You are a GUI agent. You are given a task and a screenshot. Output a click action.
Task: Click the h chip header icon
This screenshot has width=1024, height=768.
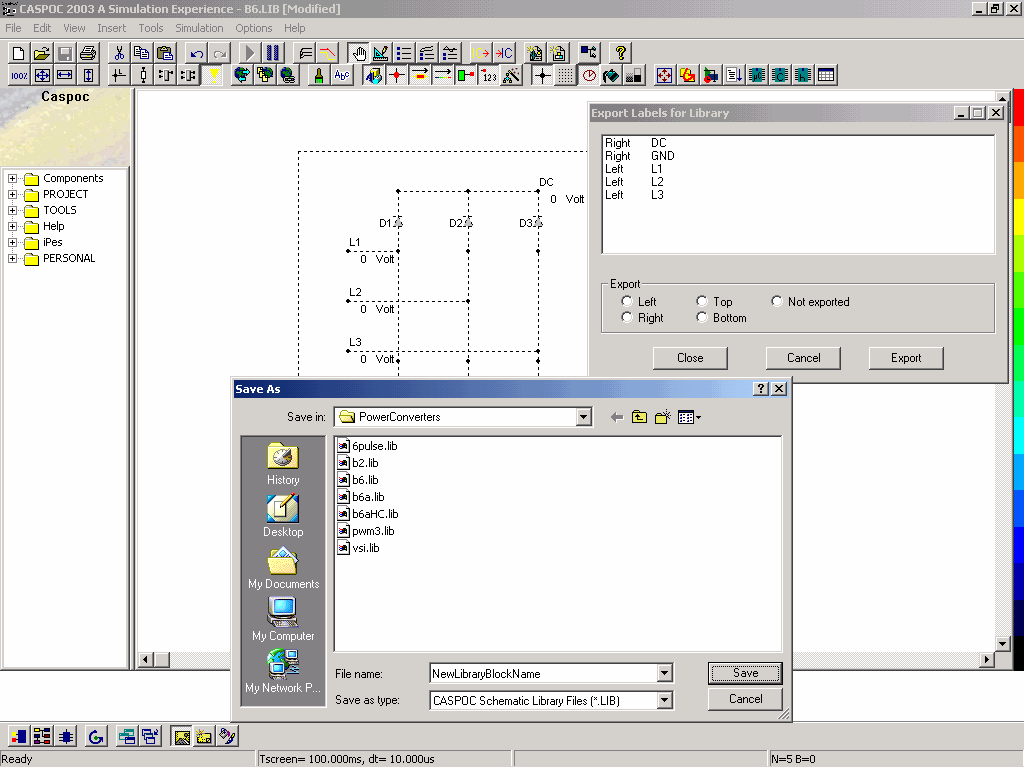803,76
